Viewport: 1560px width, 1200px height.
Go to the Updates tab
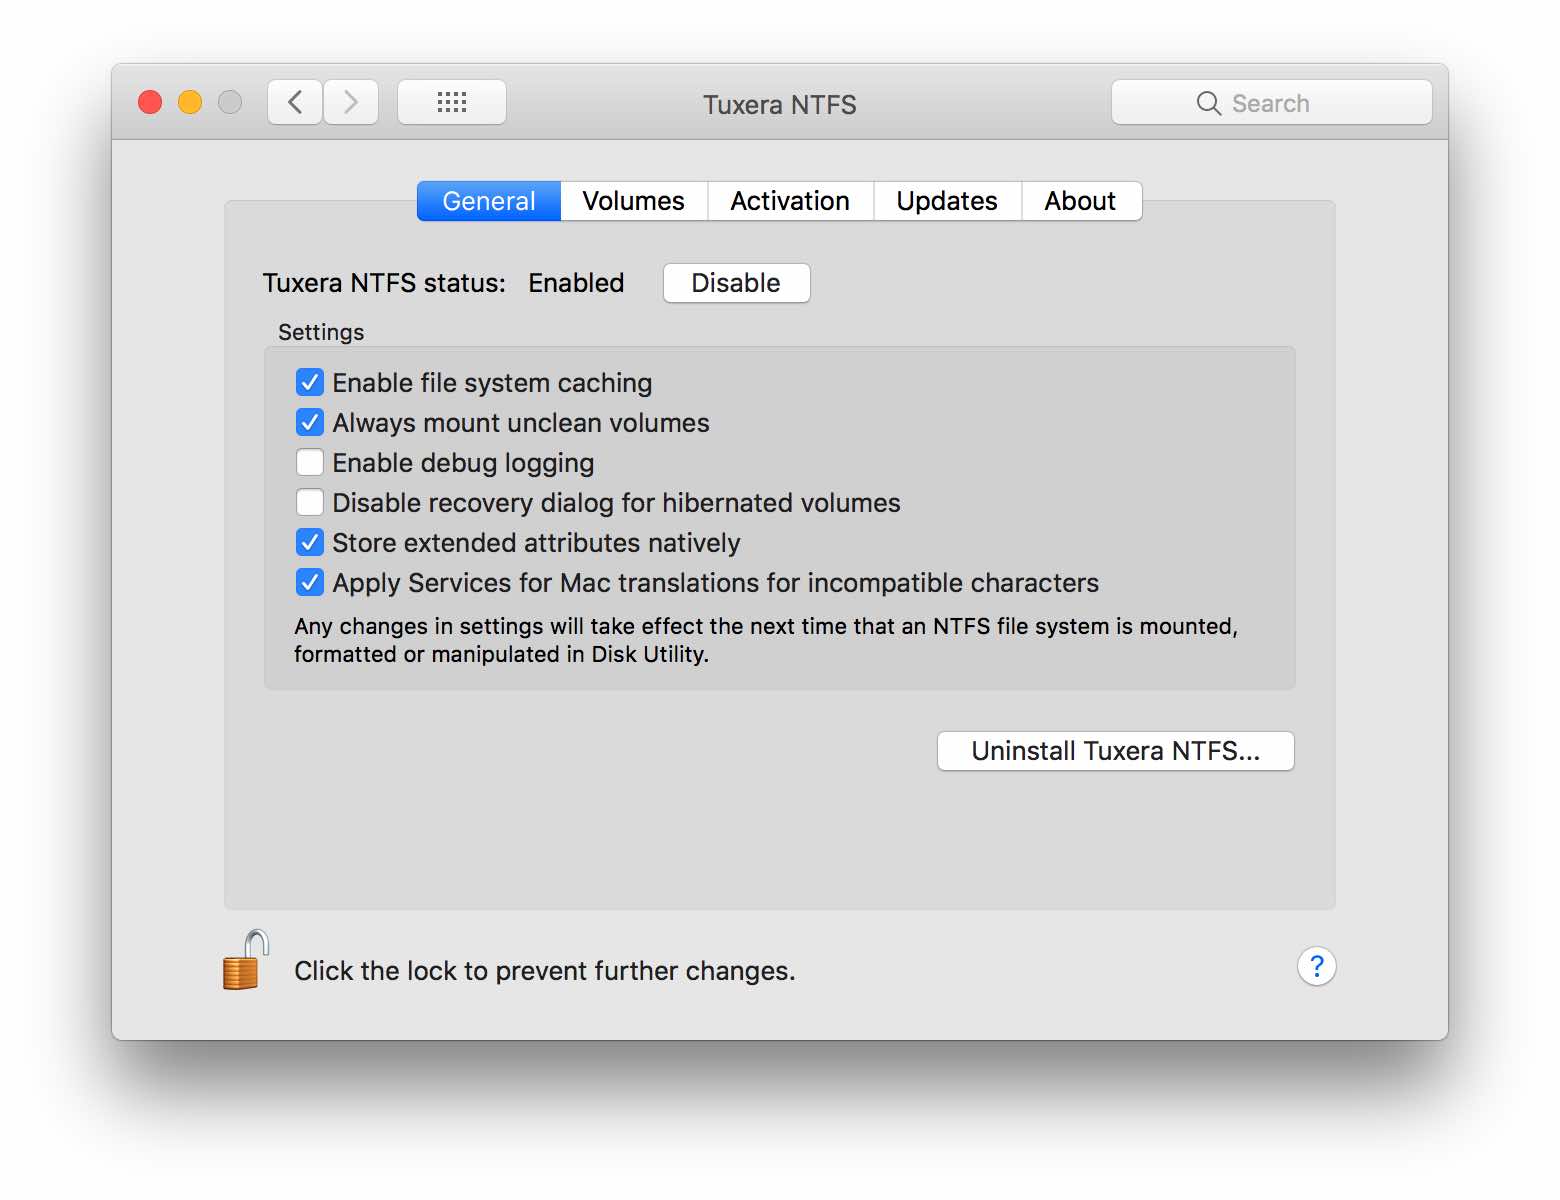(x=947, y=201)
